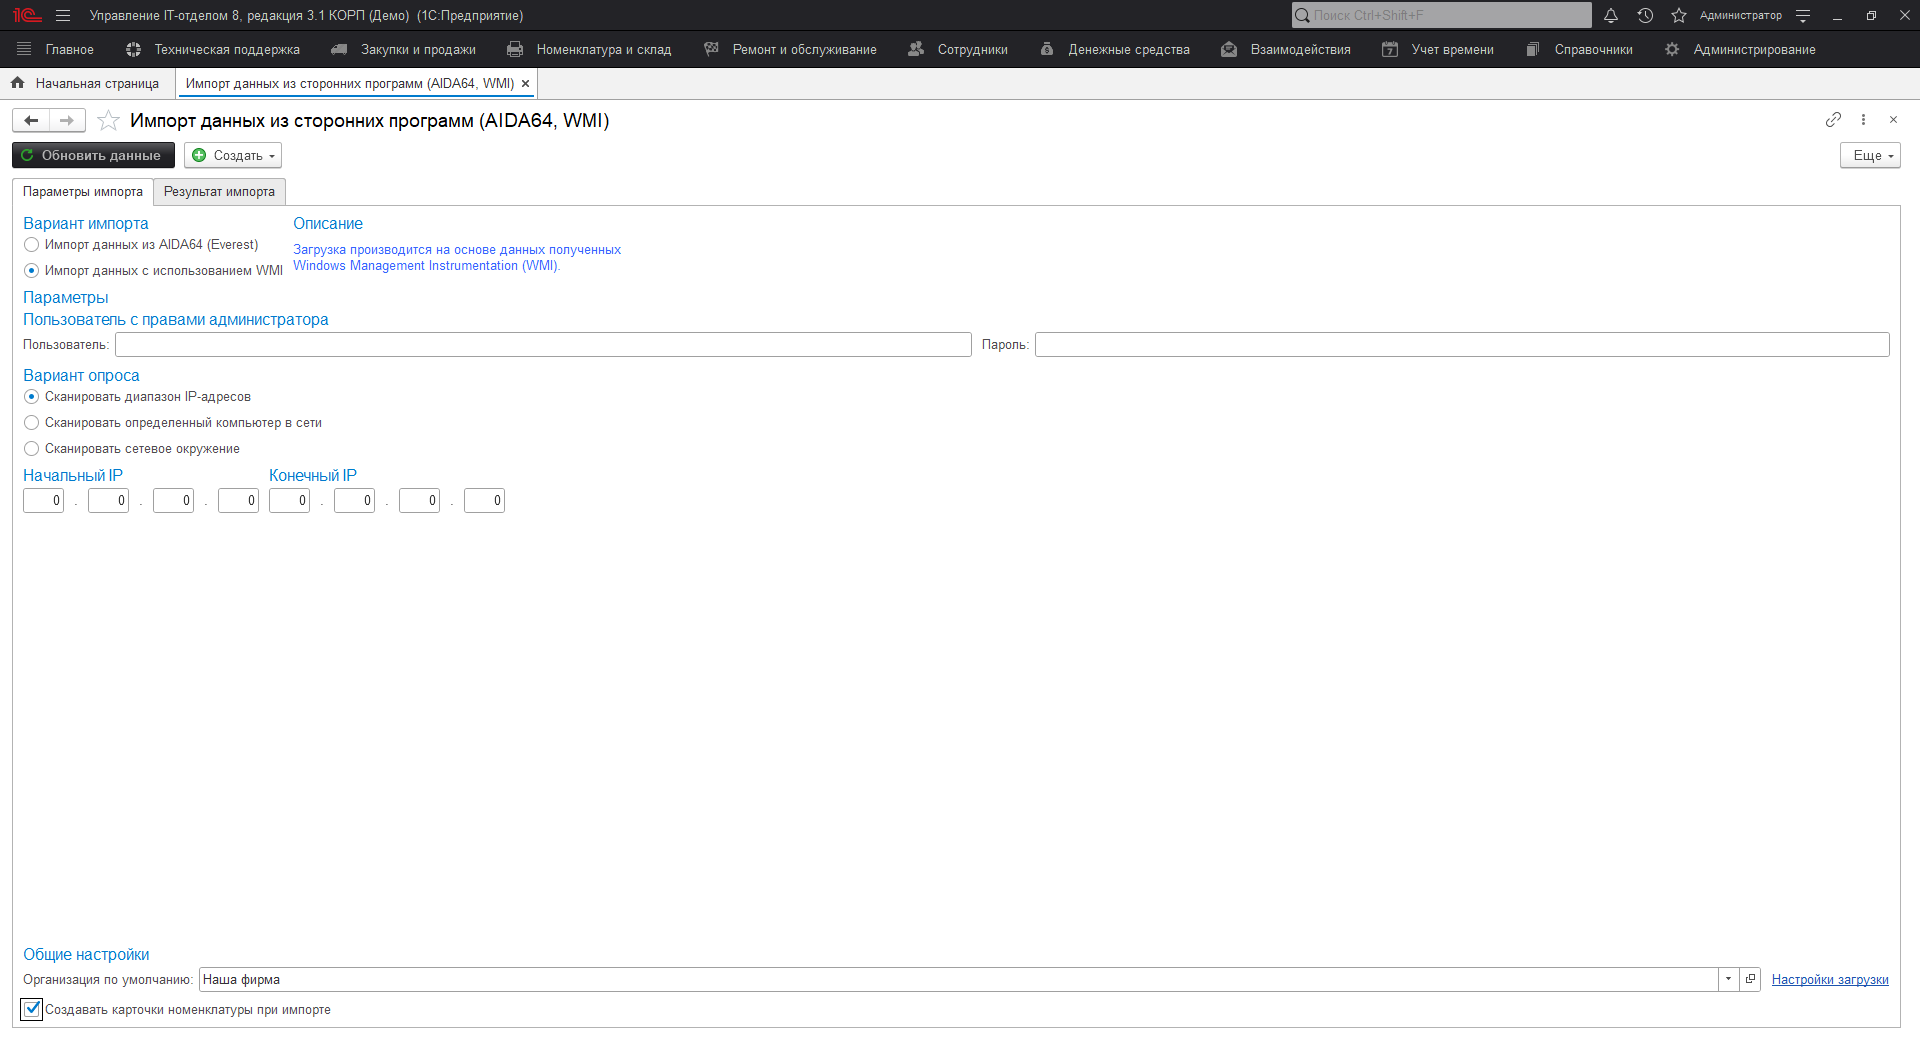Image resolution: width=1920 pixels, height=1040 pixels.
Task: Open the Еще dropdown menu
Action: click(1869, 156)
